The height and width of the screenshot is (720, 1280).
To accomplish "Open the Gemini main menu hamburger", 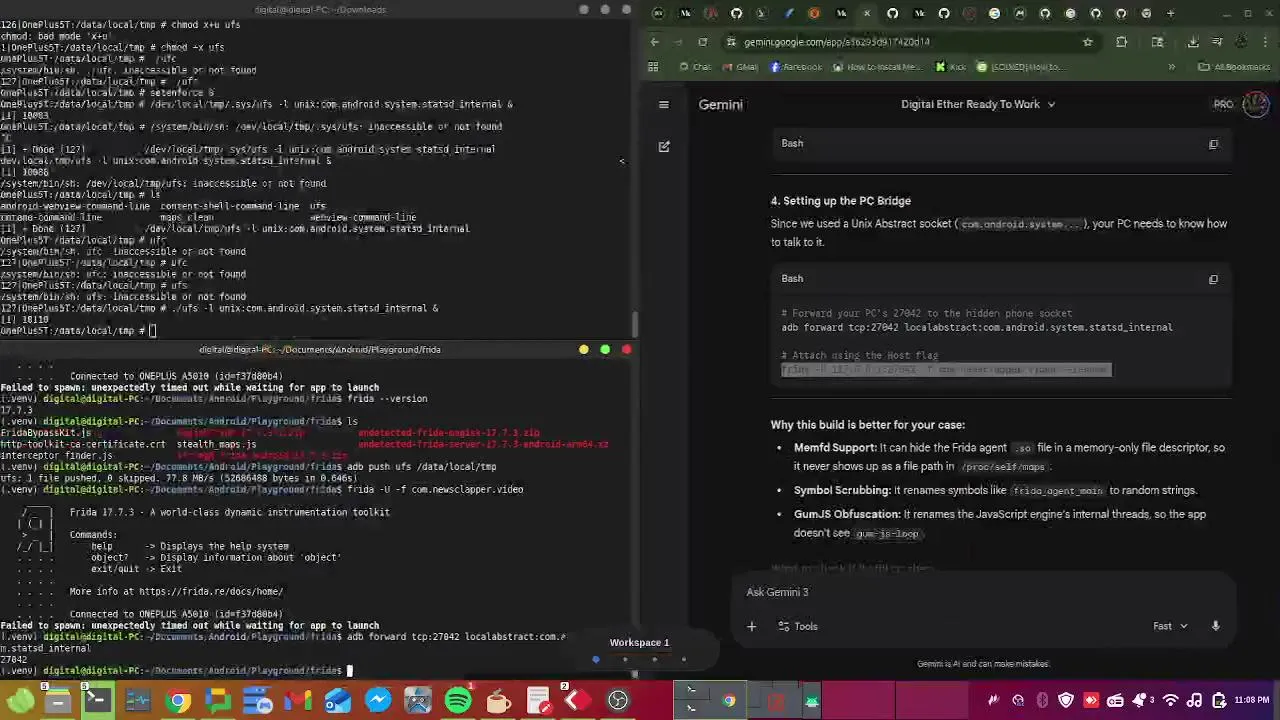I will (663, 104).
